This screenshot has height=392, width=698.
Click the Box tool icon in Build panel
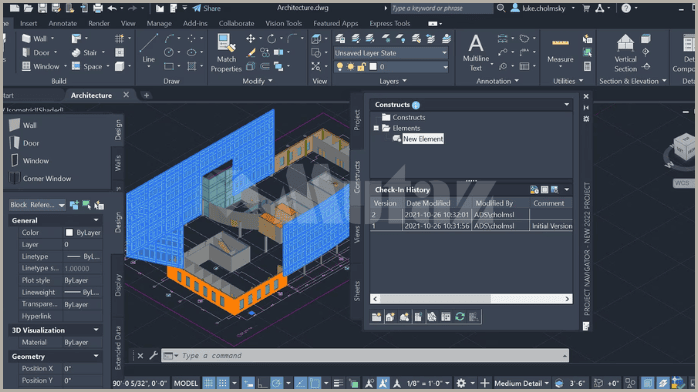119,66
